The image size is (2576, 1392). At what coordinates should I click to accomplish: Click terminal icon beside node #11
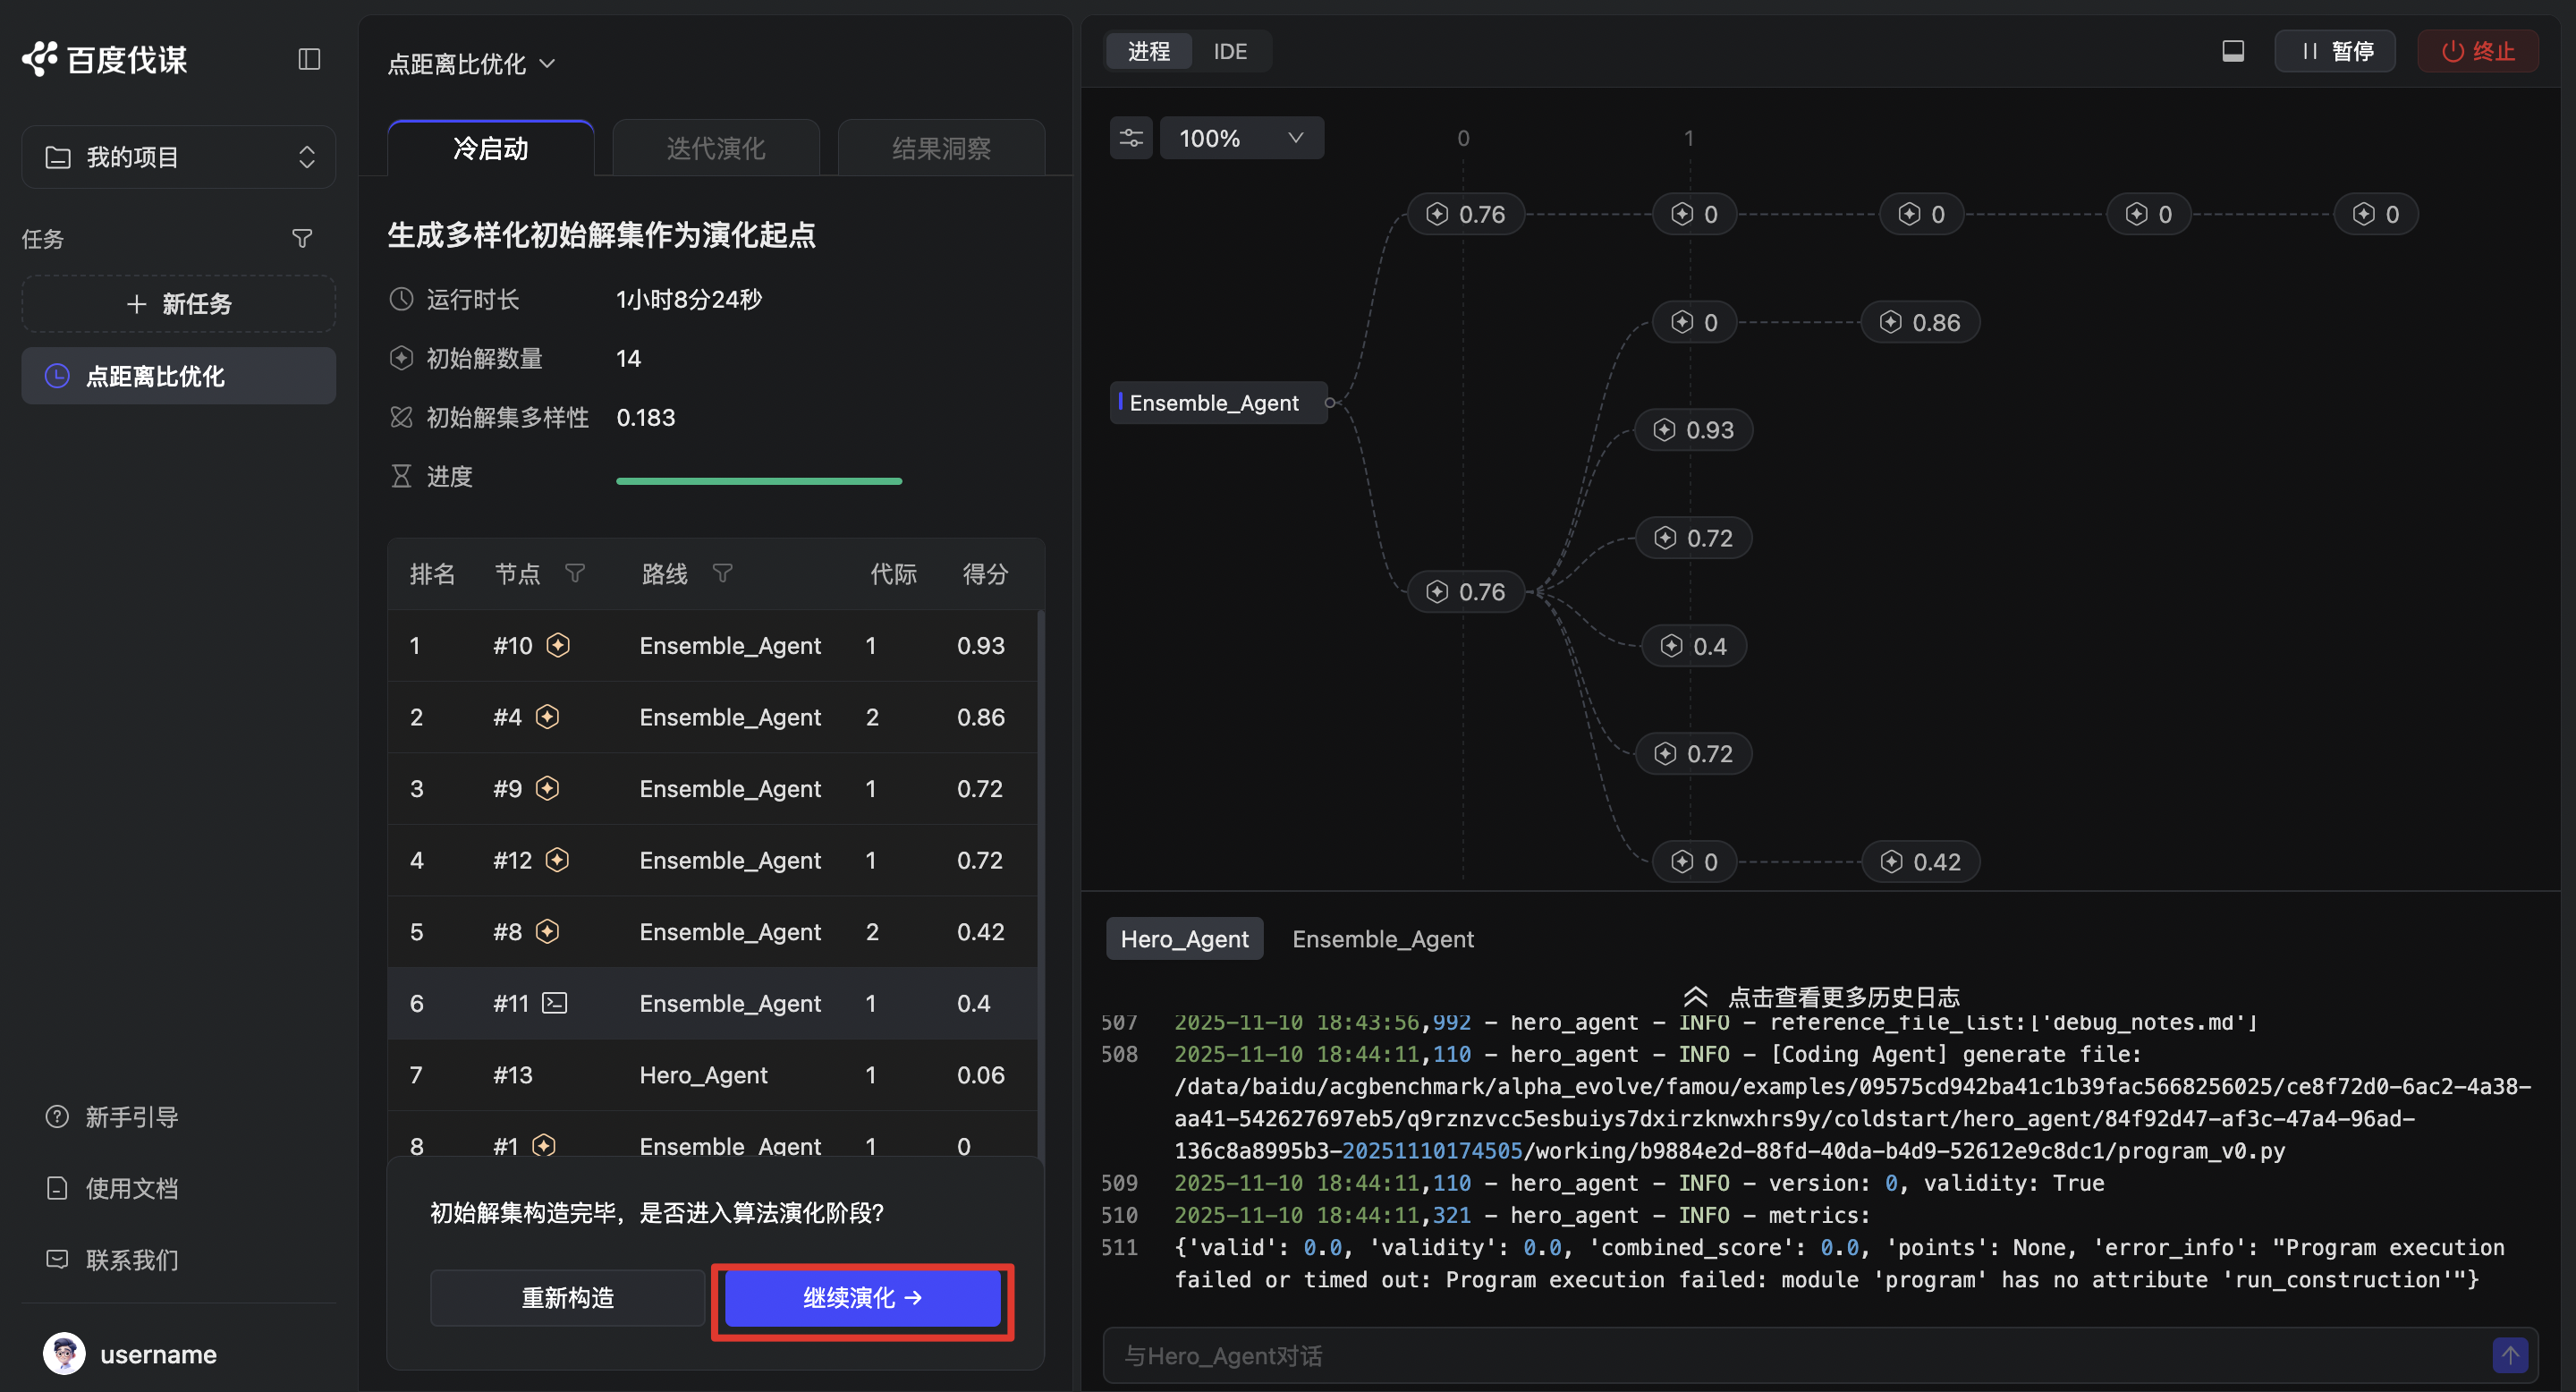pyautogui.click(x=555, y=1003)
